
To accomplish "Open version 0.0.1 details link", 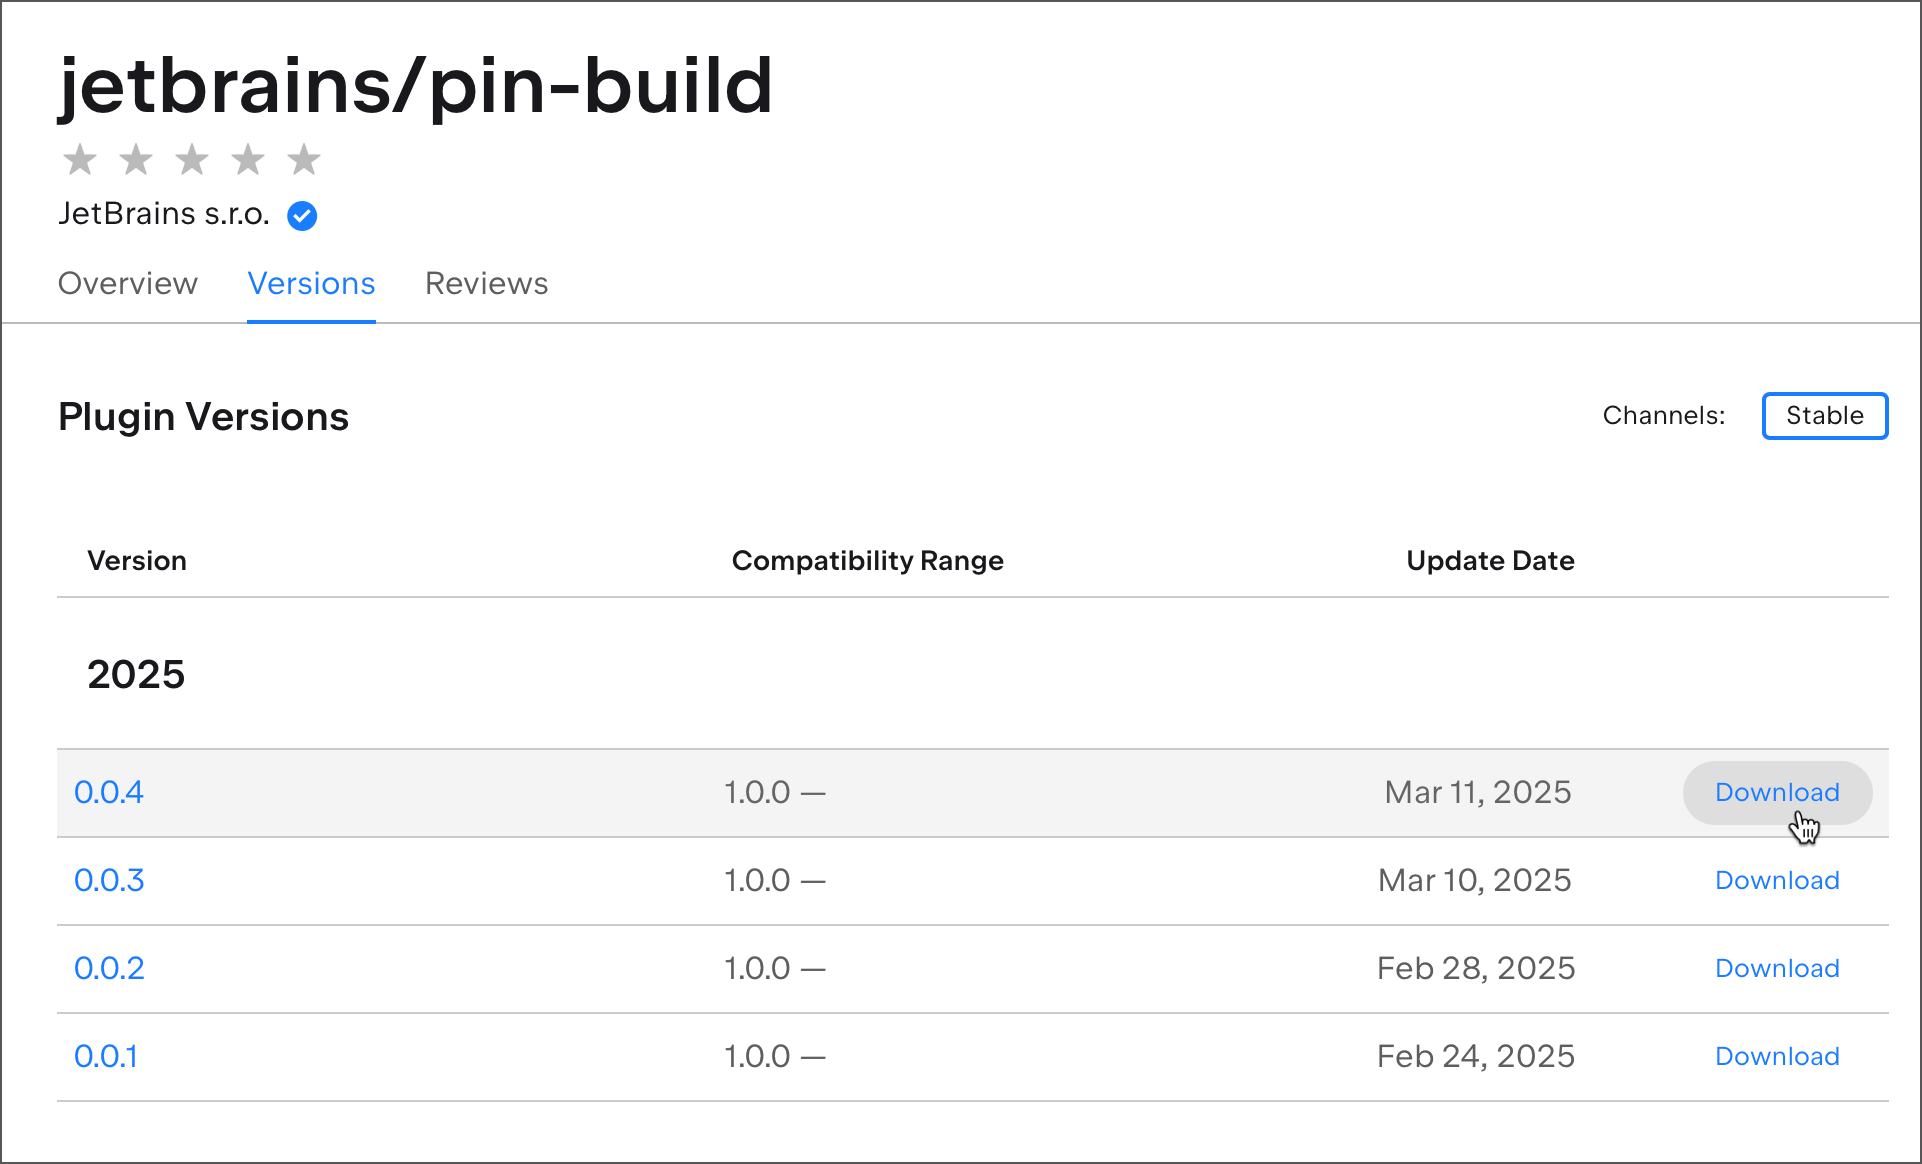I will (x=106, y=1056).
